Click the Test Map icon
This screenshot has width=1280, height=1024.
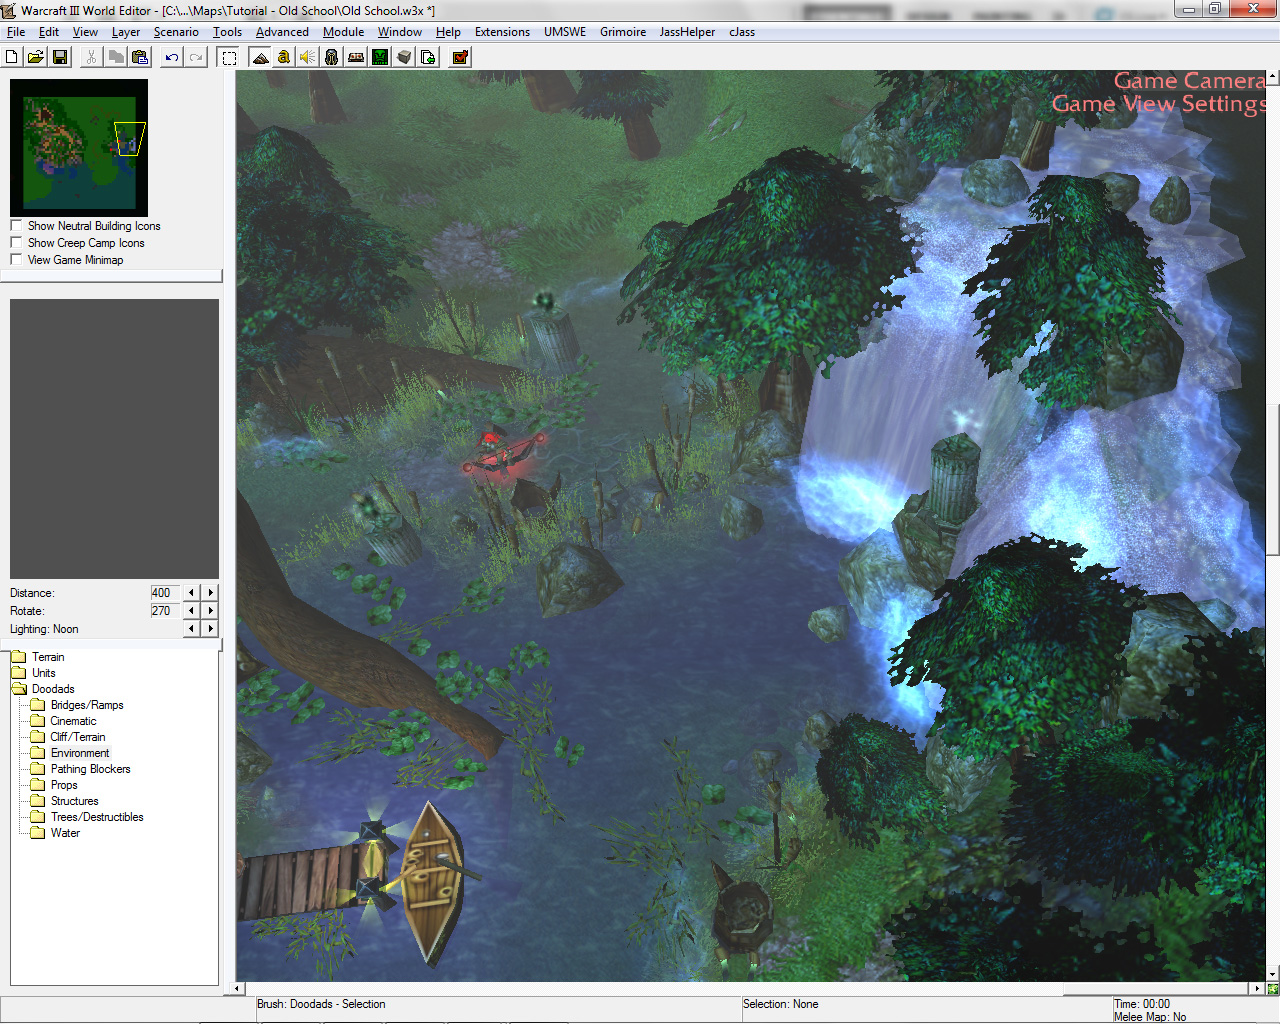(x=460, y=58)
